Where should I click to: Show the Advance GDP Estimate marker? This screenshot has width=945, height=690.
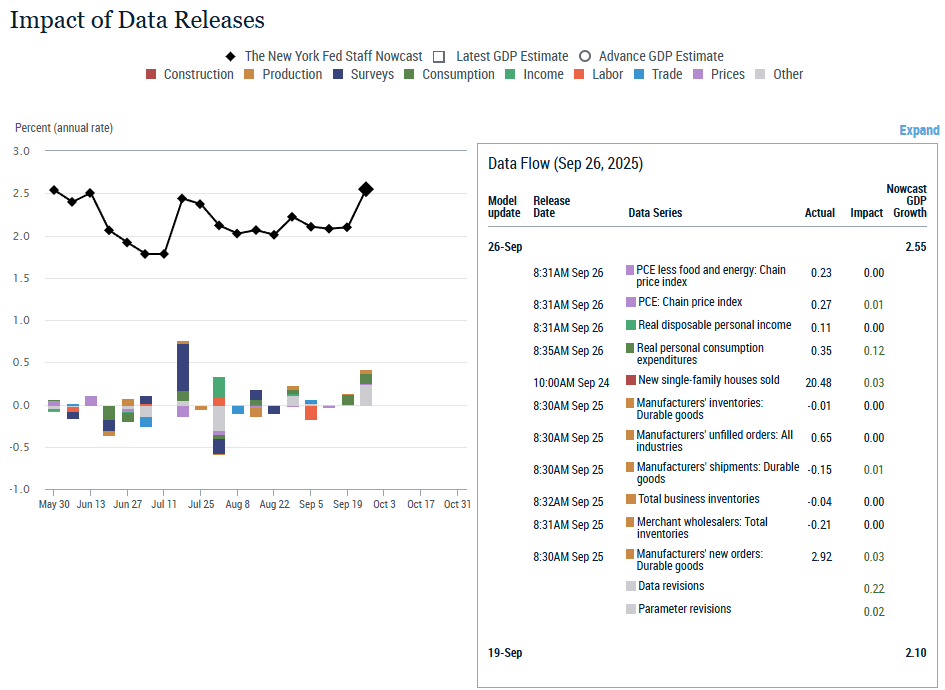pyautogui.click(x=585, y=56)
